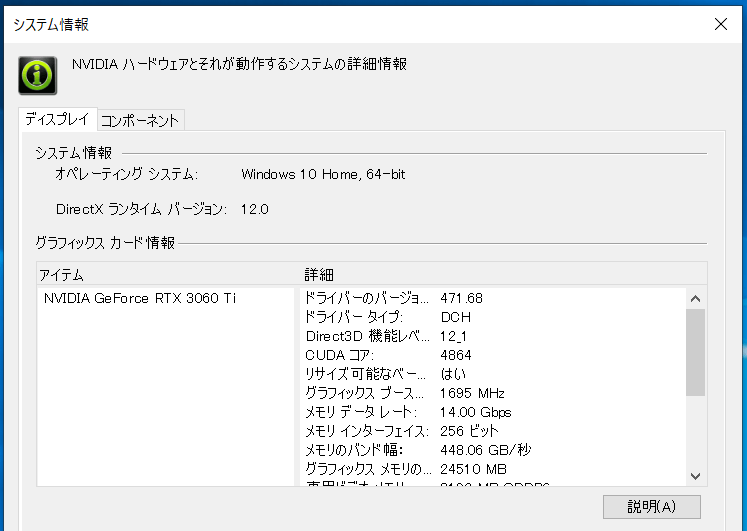Select the メモリ データ レート row label
This screenshot has width=747, height=531.
pyautogui.click(x=361, y=412)
